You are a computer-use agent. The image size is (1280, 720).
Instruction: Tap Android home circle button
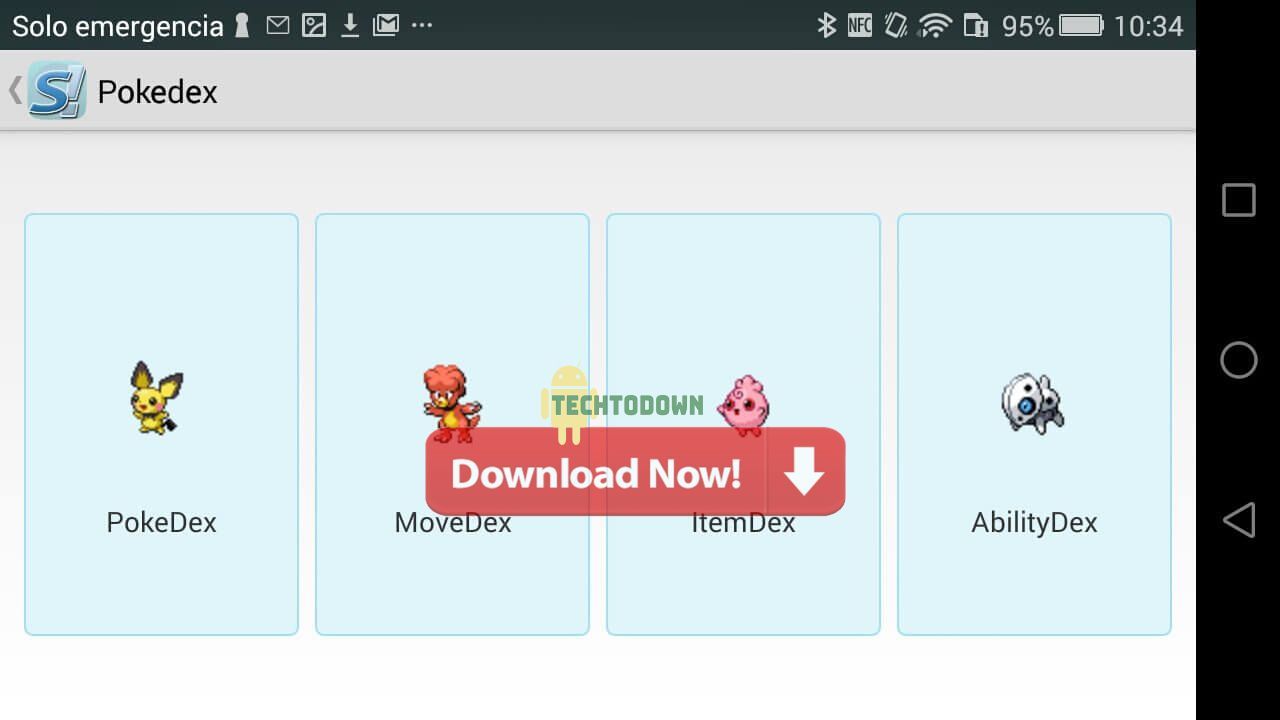[1239, 360]
